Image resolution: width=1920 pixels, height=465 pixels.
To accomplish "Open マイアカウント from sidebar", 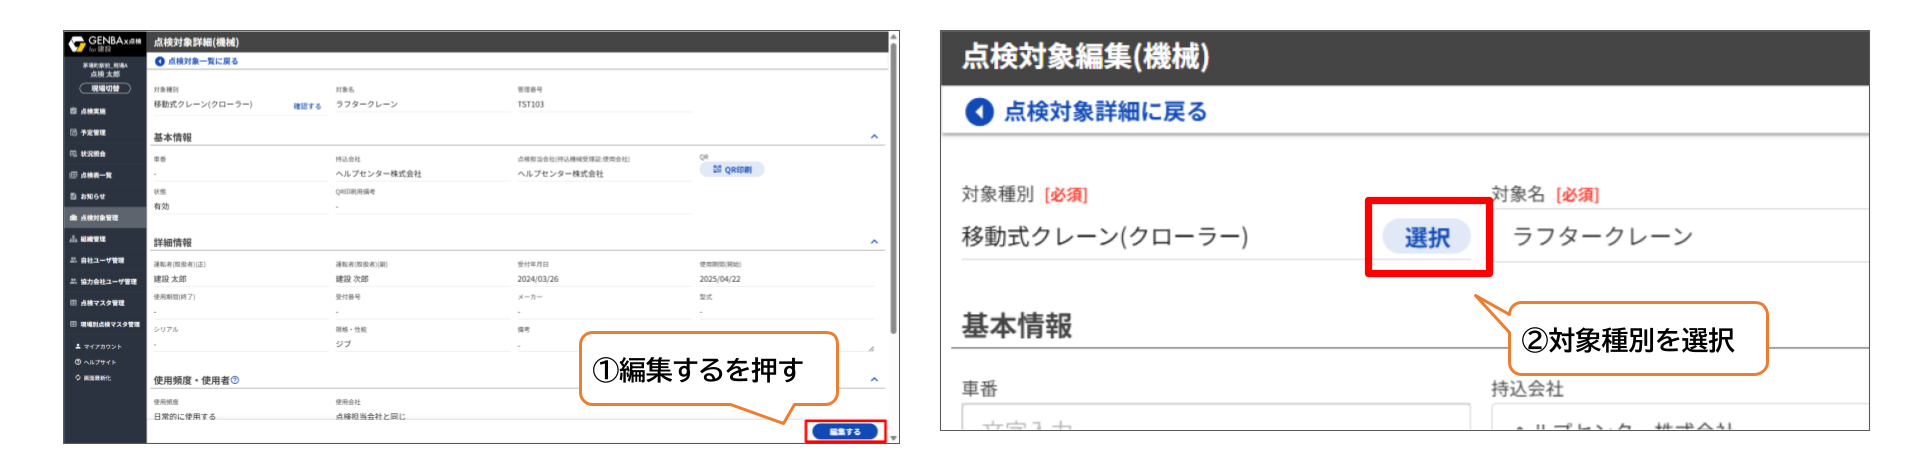I will pyautogui.click(x=98, y=346).
